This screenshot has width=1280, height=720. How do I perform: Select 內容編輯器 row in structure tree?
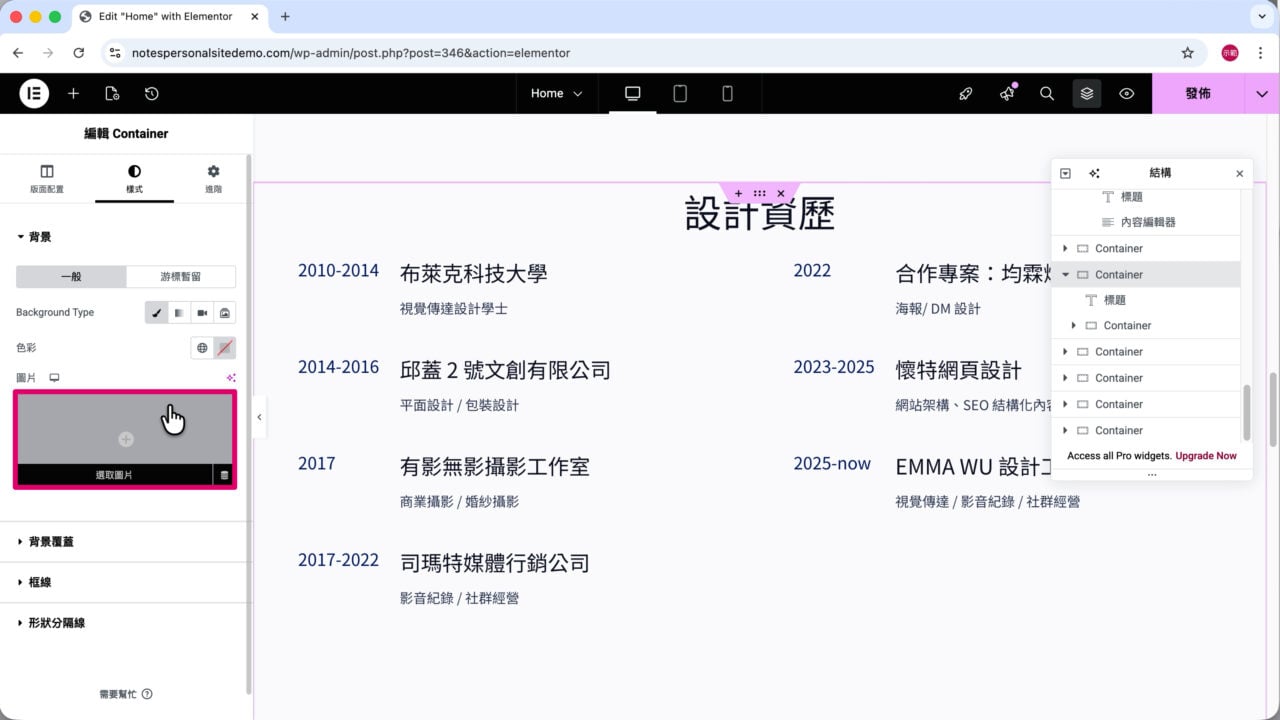[1147, 222]
